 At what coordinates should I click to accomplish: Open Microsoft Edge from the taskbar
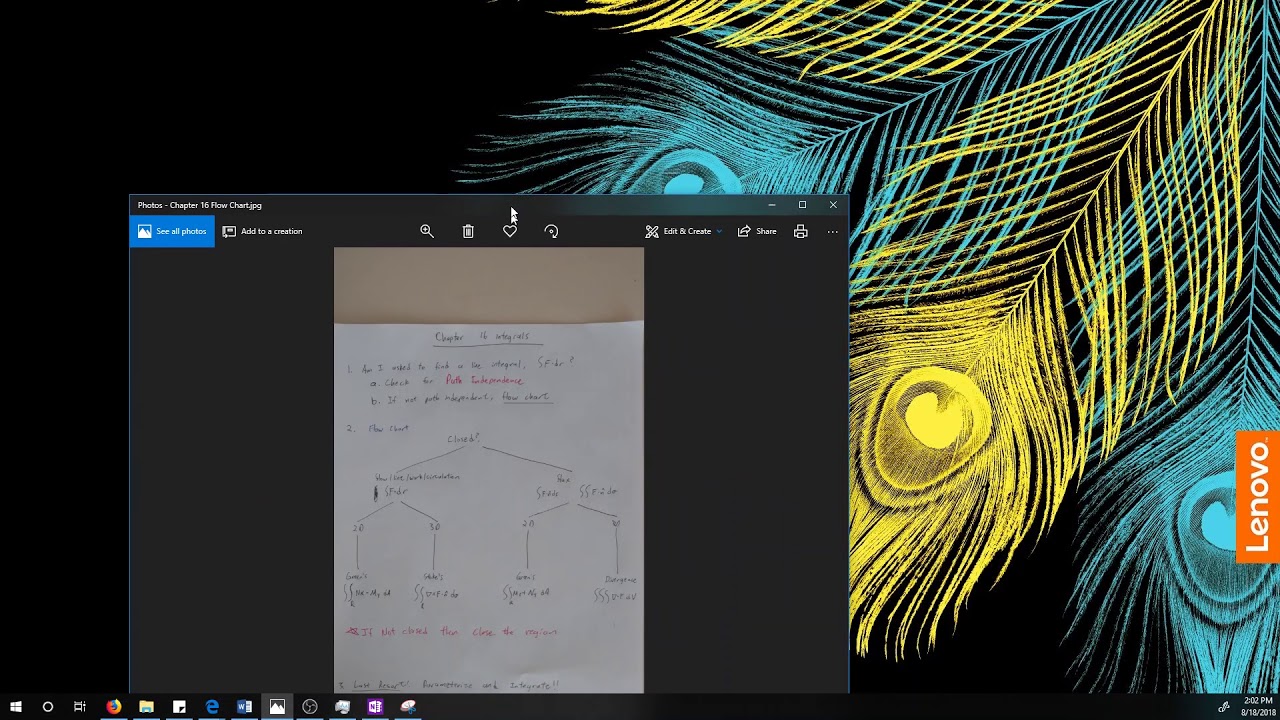click(x=212, y=707)
